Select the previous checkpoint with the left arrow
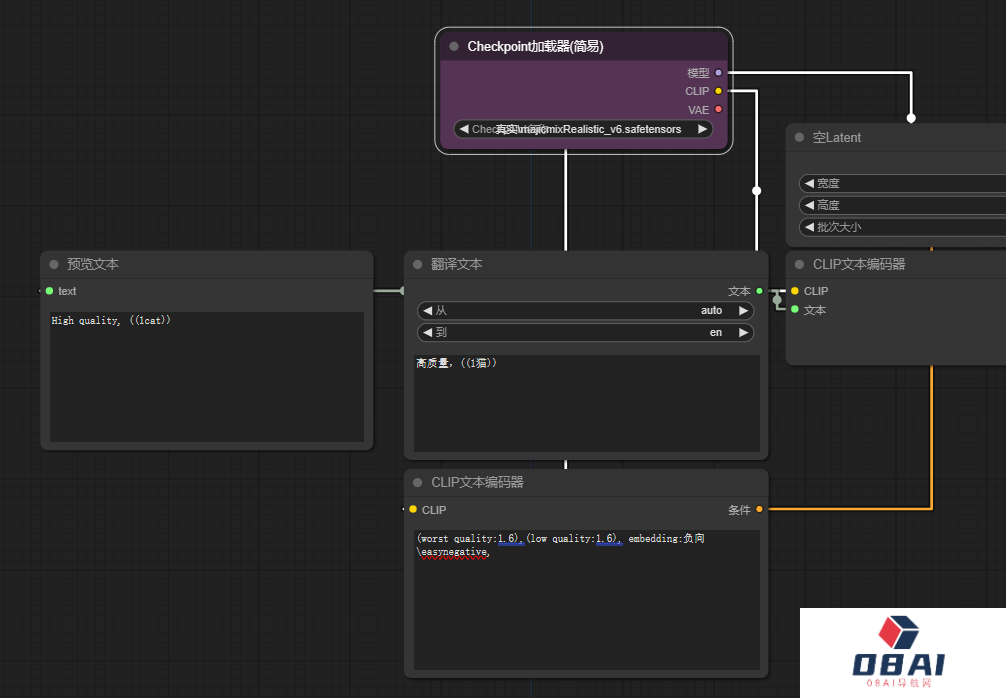The image size is (1006, 698). click(x=464, y=129)
